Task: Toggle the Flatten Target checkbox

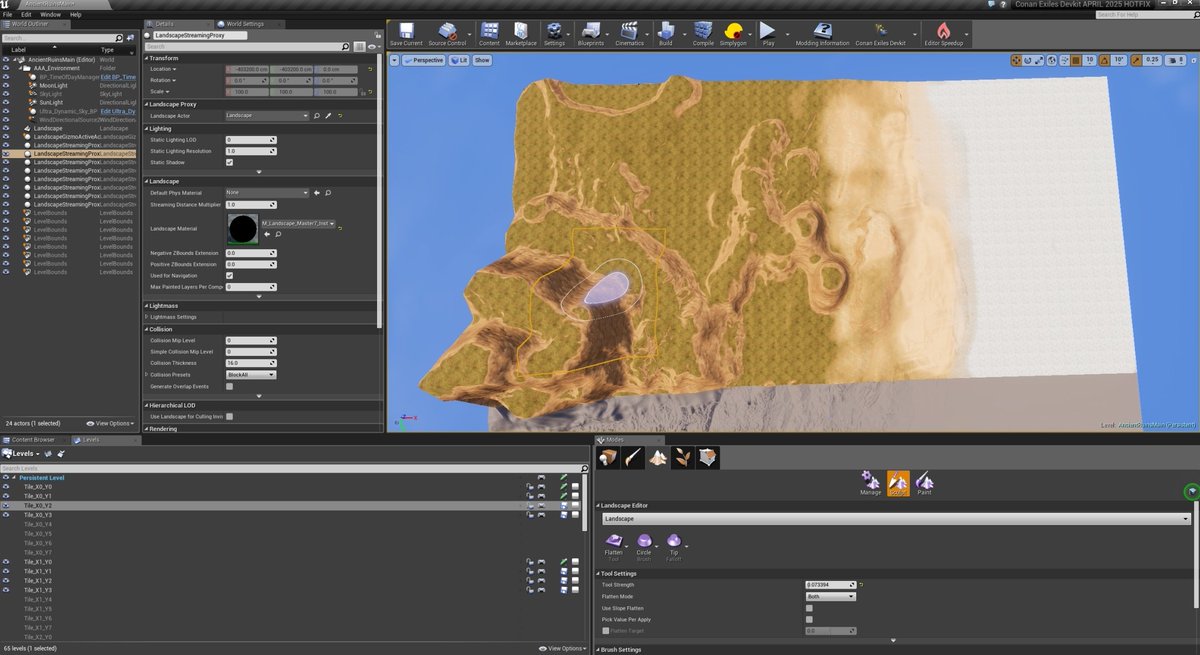Action: point(604,631)
